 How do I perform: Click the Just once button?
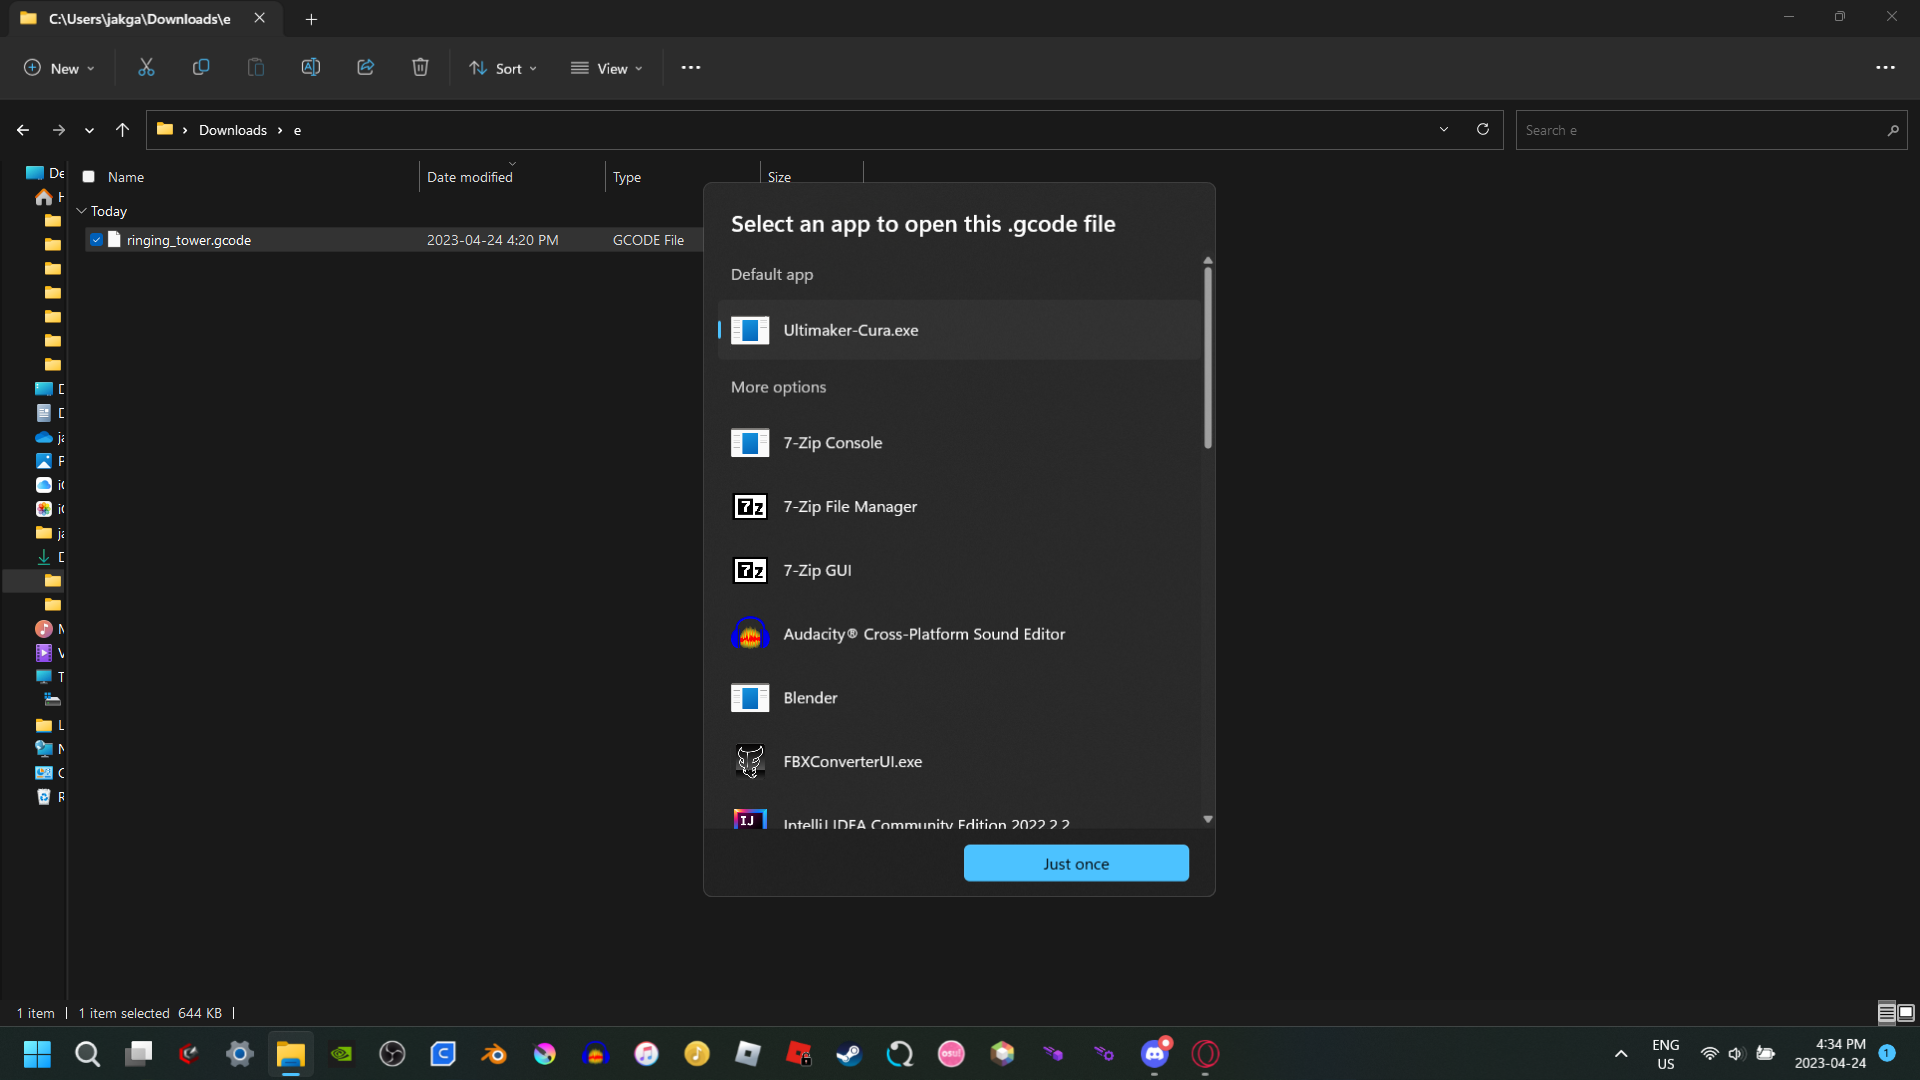(1076, 863)
